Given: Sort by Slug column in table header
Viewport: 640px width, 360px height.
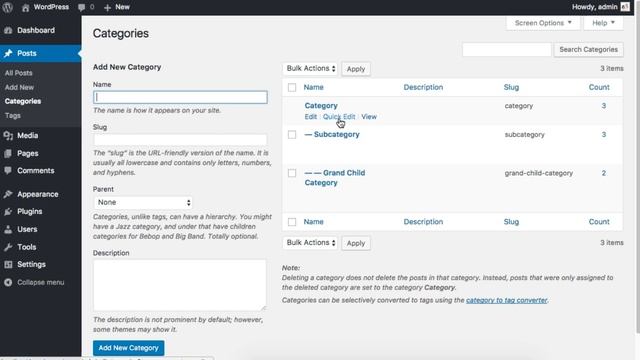Looking at the screenshot, I should click(x=511, y=87).
